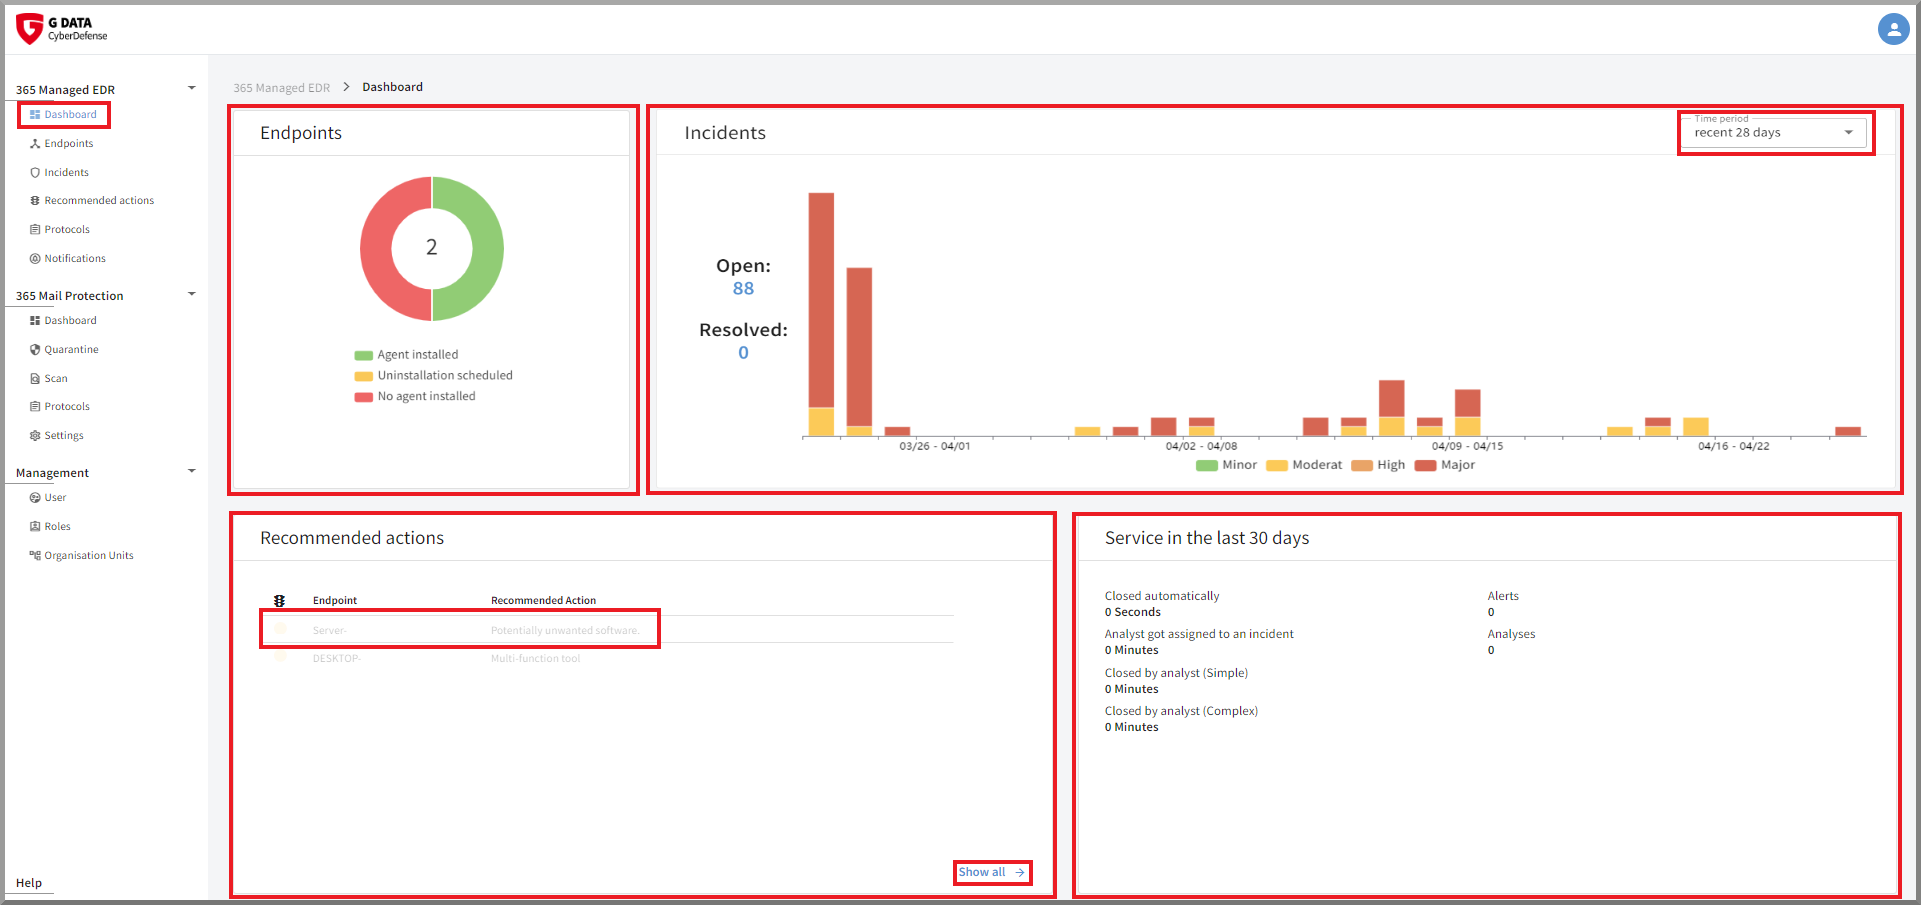Click the Roles sidebar icon
1921x905 pixels.
click(x=35, y=527)
